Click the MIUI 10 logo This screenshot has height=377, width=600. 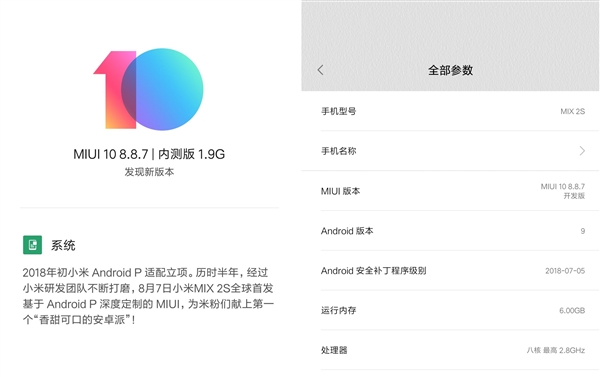(x=148, y=89)
